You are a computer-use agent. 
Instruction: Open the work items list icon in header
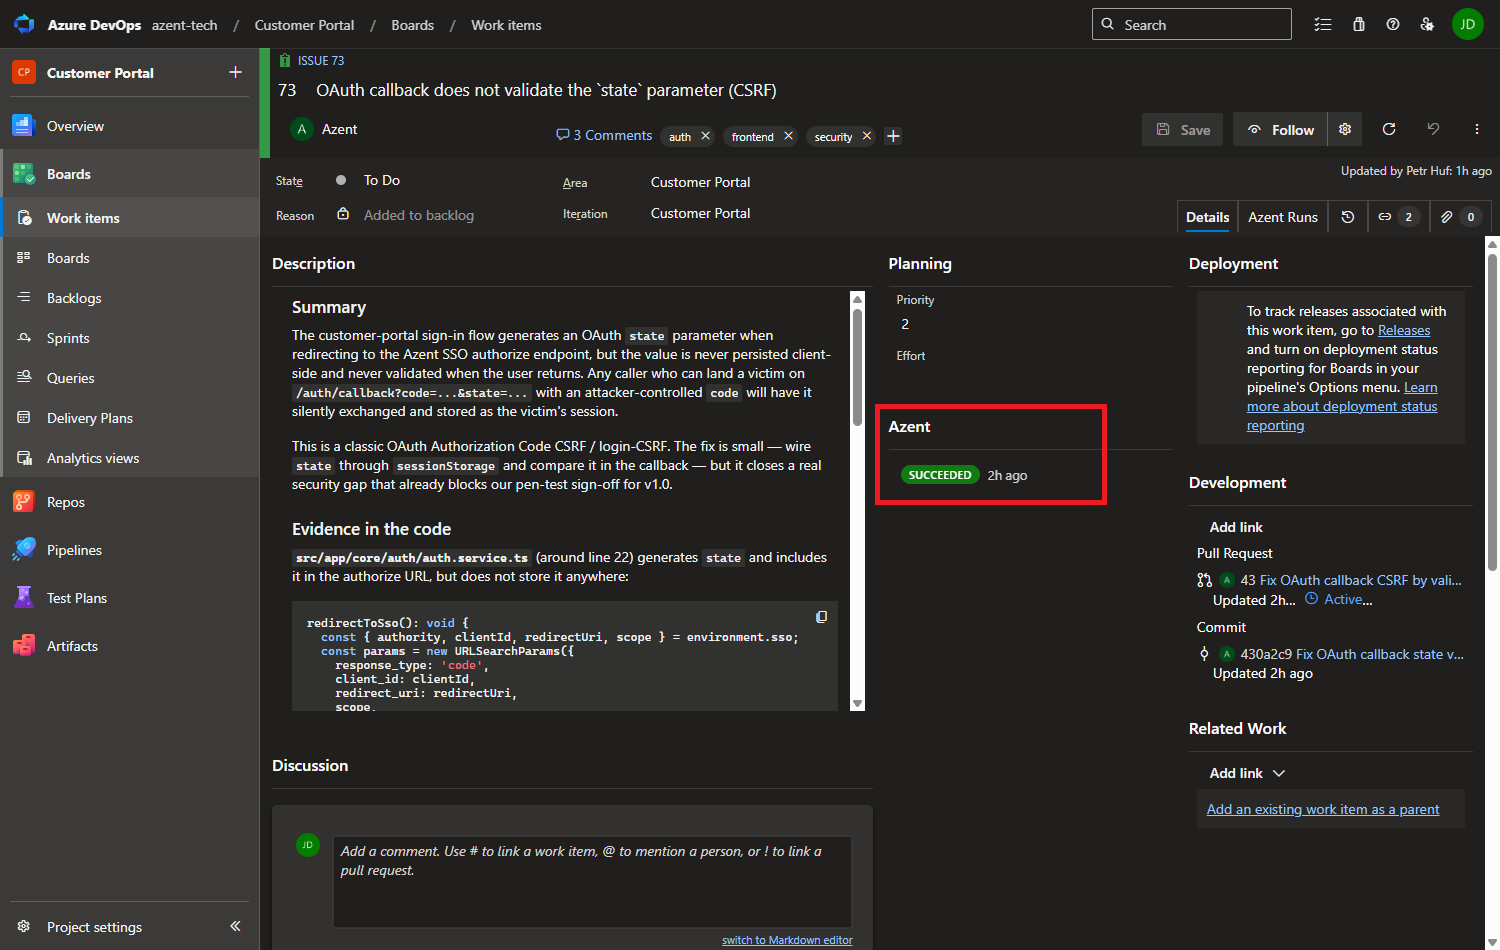pyautogui.click(x=1322, y=24)
